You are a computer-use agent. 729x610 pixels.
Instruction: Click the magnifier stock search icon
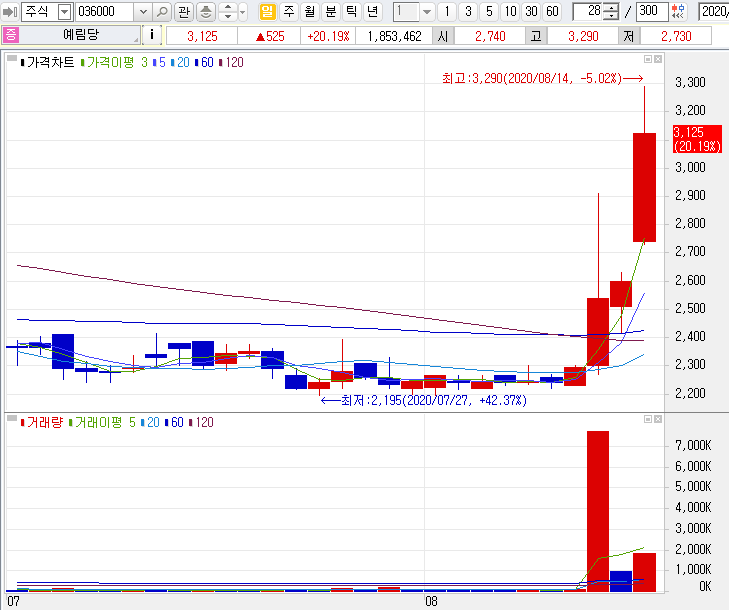162,12
